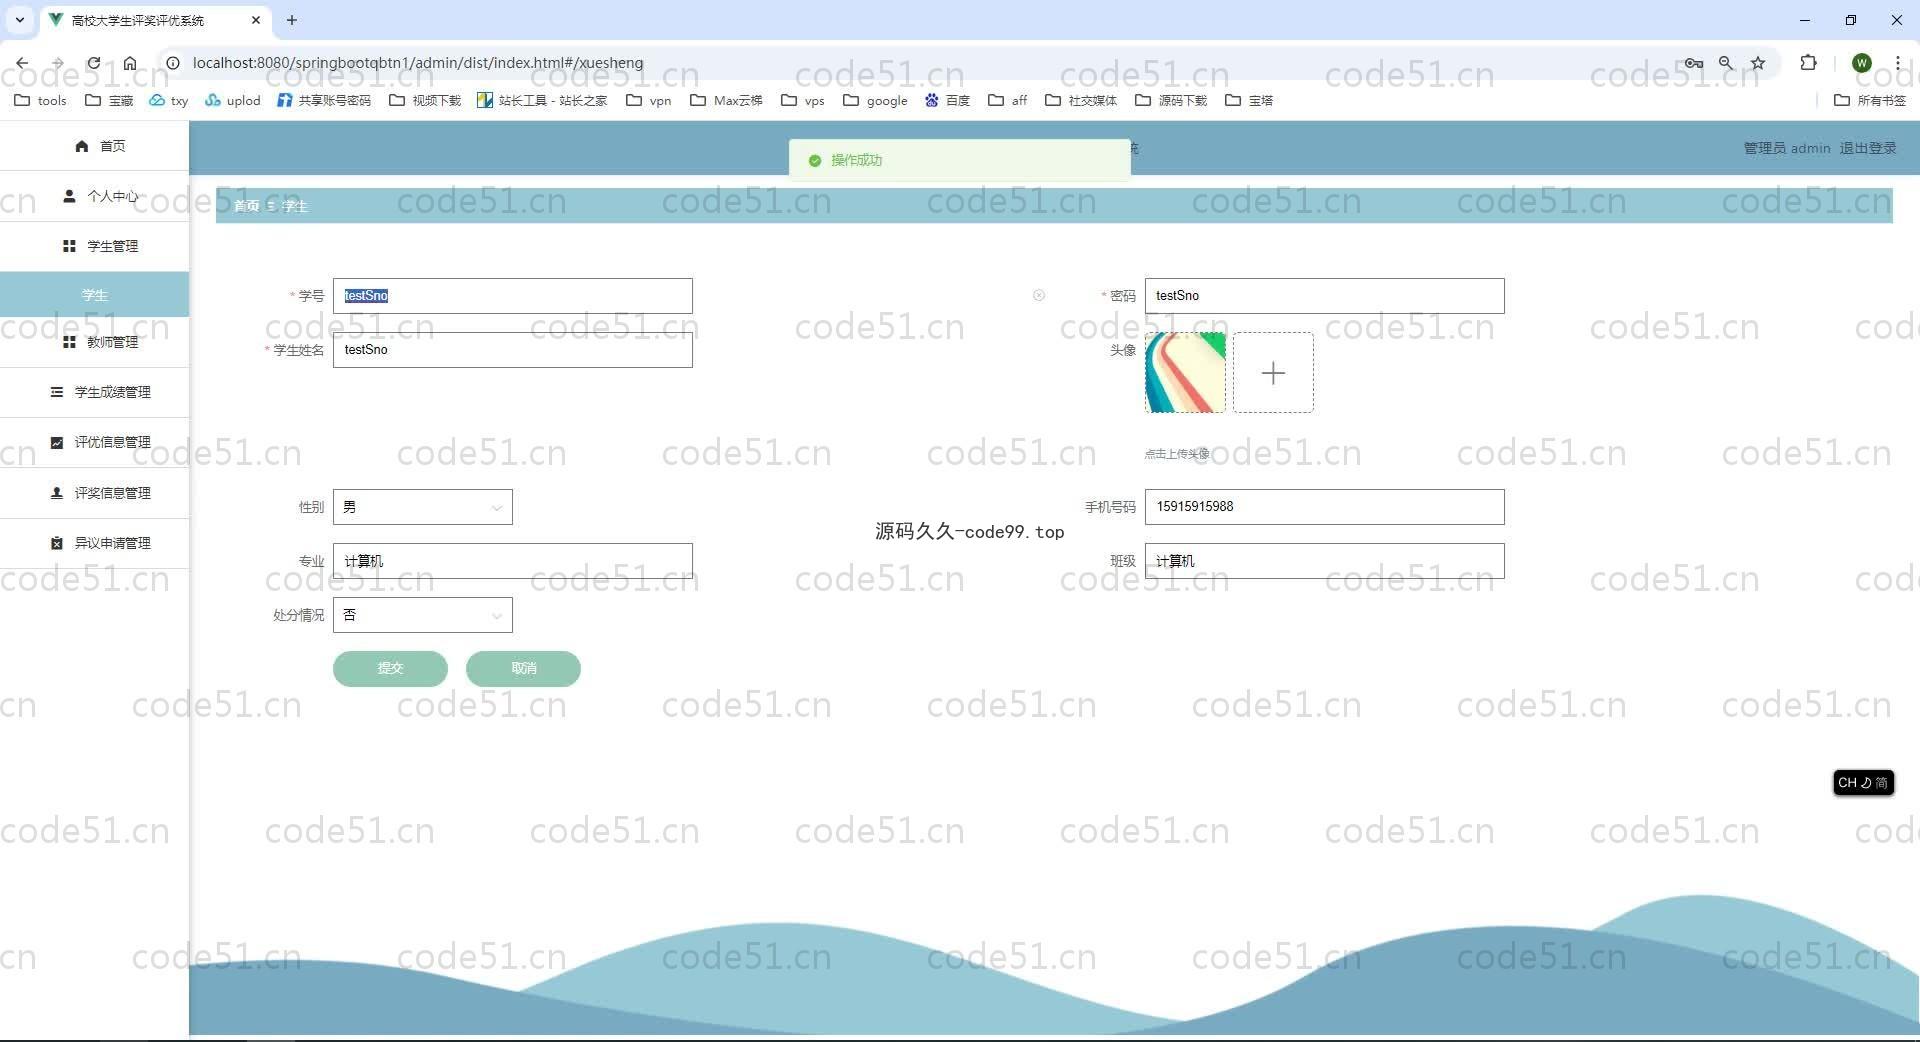Click the home icon beside 首页
Viewport: 1920px width, 1042px height.
tap(82, 146)
